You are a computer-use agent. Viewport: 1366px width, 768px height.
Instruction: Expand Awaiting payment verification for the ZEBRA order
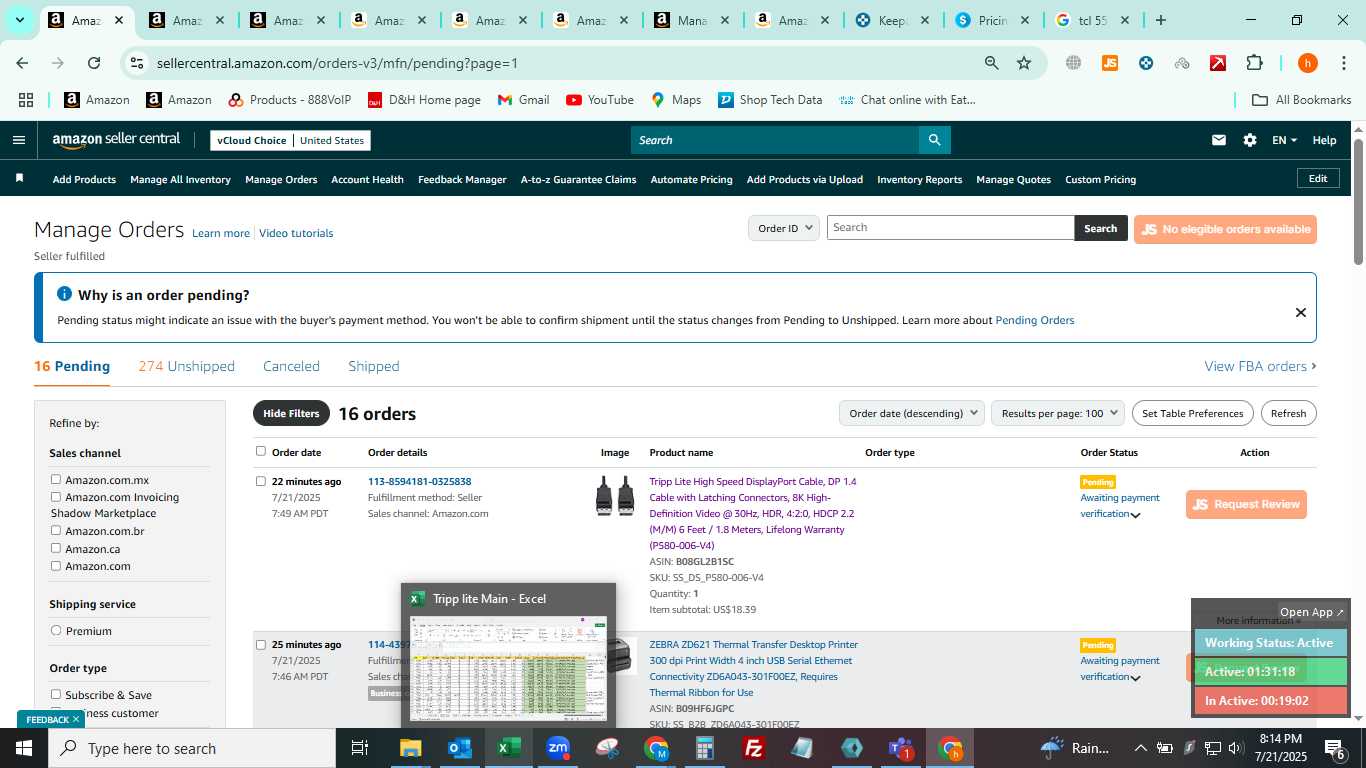click(1135, 678)
